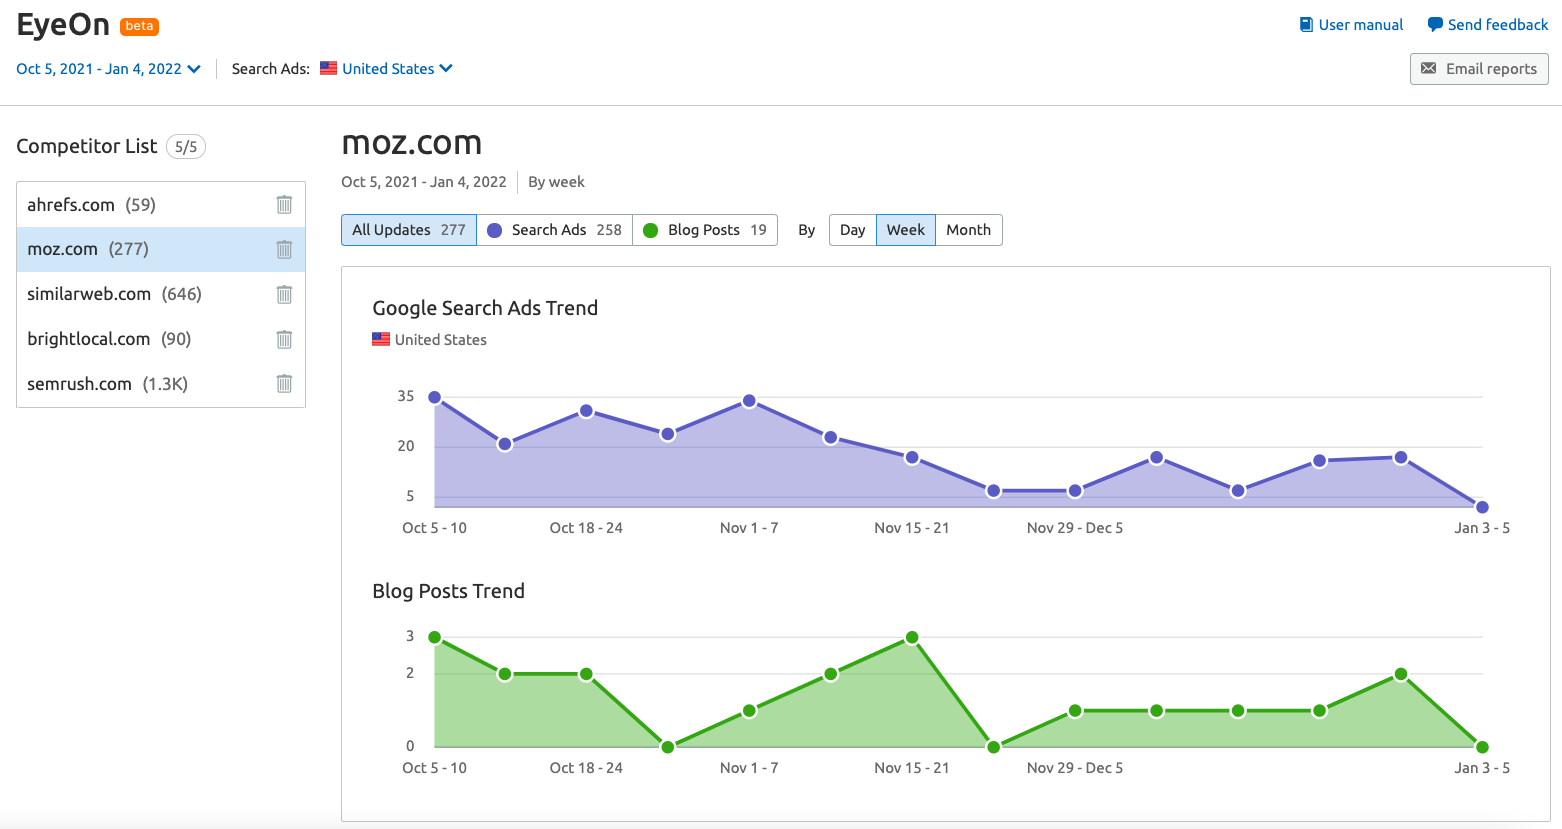Click the EyeOn logo title
The width and height of the screenshot is (1562, 829).
pos(63,25)
